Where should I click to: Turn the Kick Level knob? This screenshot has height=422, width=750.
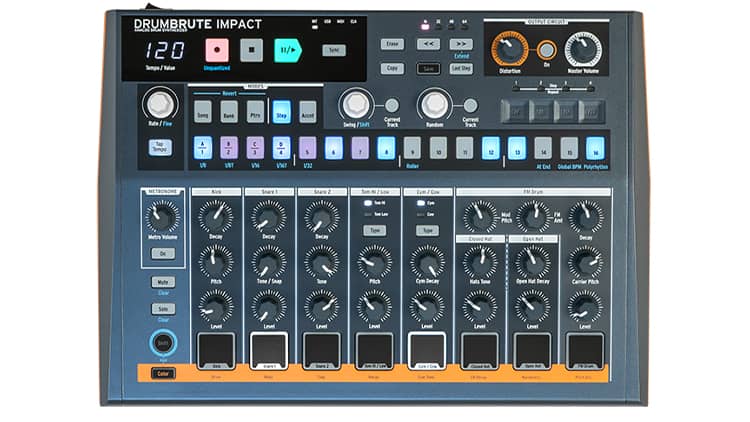pyautogui.click(x=216, y=307)
